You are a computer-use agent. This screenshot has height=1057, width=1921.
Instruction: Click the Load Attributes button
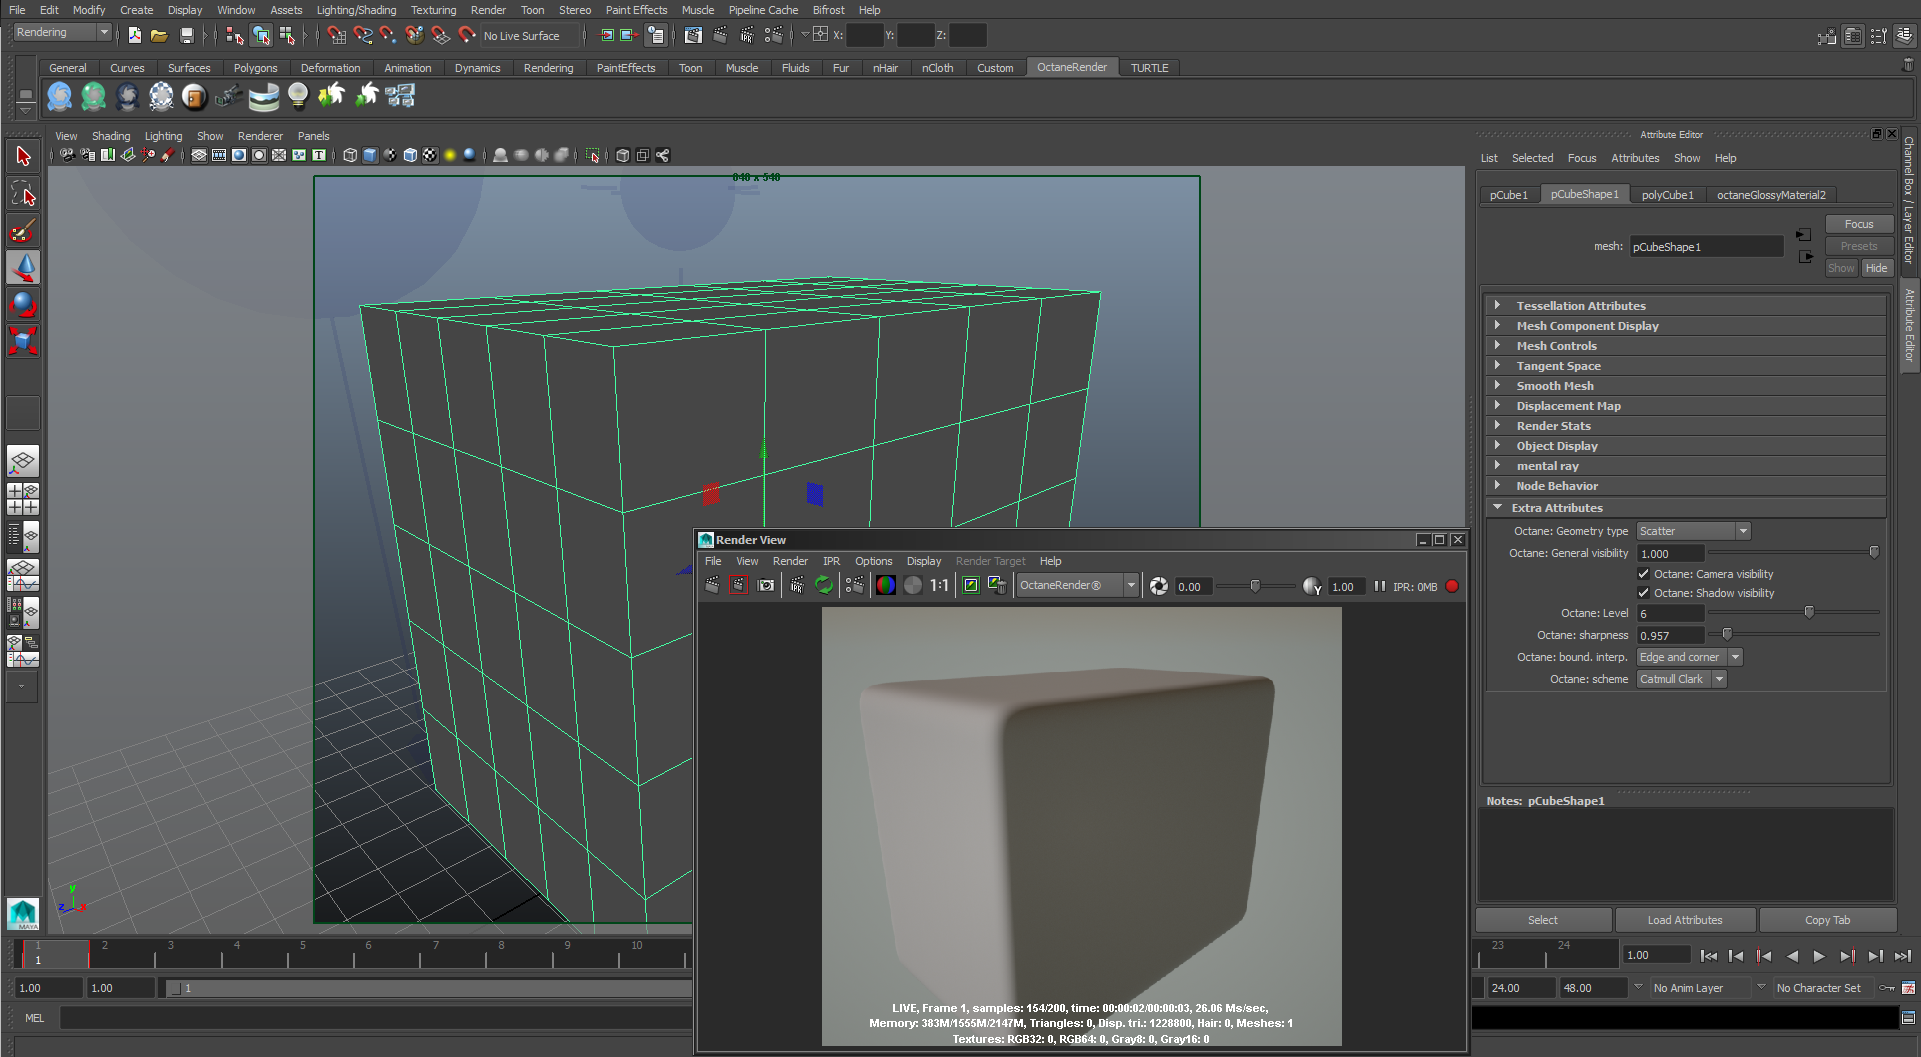point(1685,920)
